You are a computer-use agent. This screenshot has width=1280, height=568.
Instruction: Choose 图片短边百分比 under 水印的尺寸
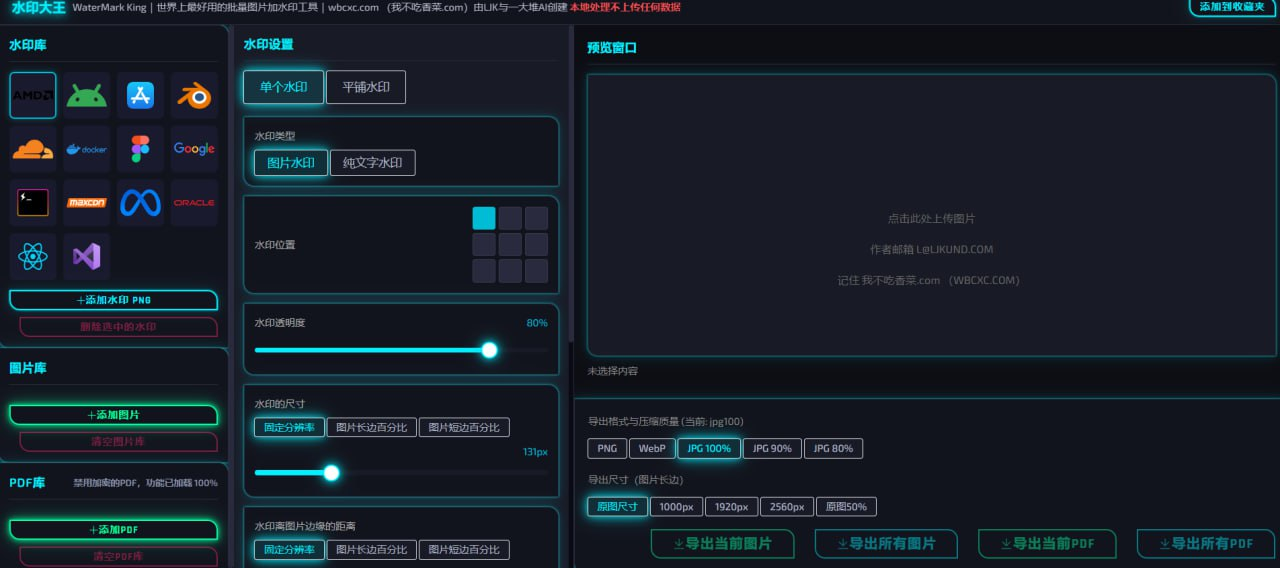pos(464,427)
